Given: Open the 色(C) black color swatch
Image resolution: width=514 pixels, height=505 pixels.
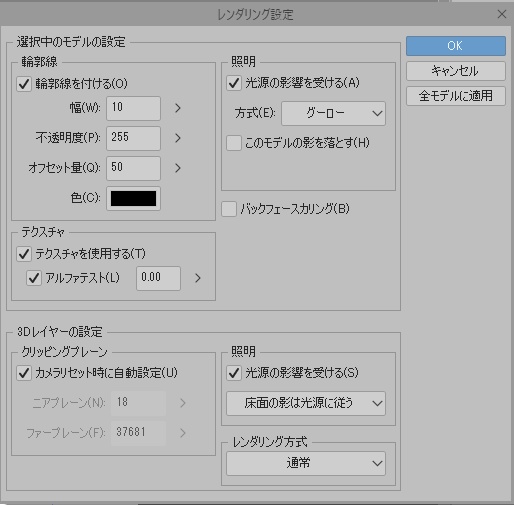Looking at the screenshot, I should pyautogui.click(x=133, y=199).
